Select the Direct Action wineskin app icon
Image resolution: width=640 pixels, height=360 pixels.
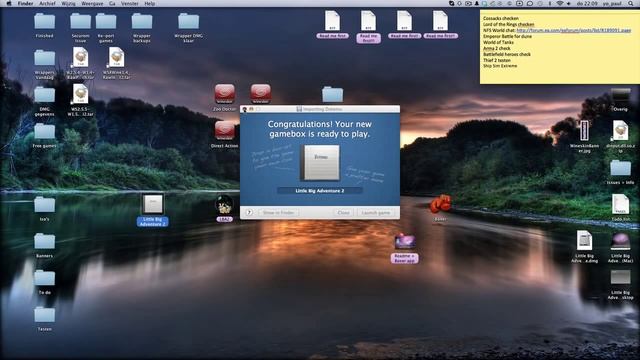click(224, 131)
